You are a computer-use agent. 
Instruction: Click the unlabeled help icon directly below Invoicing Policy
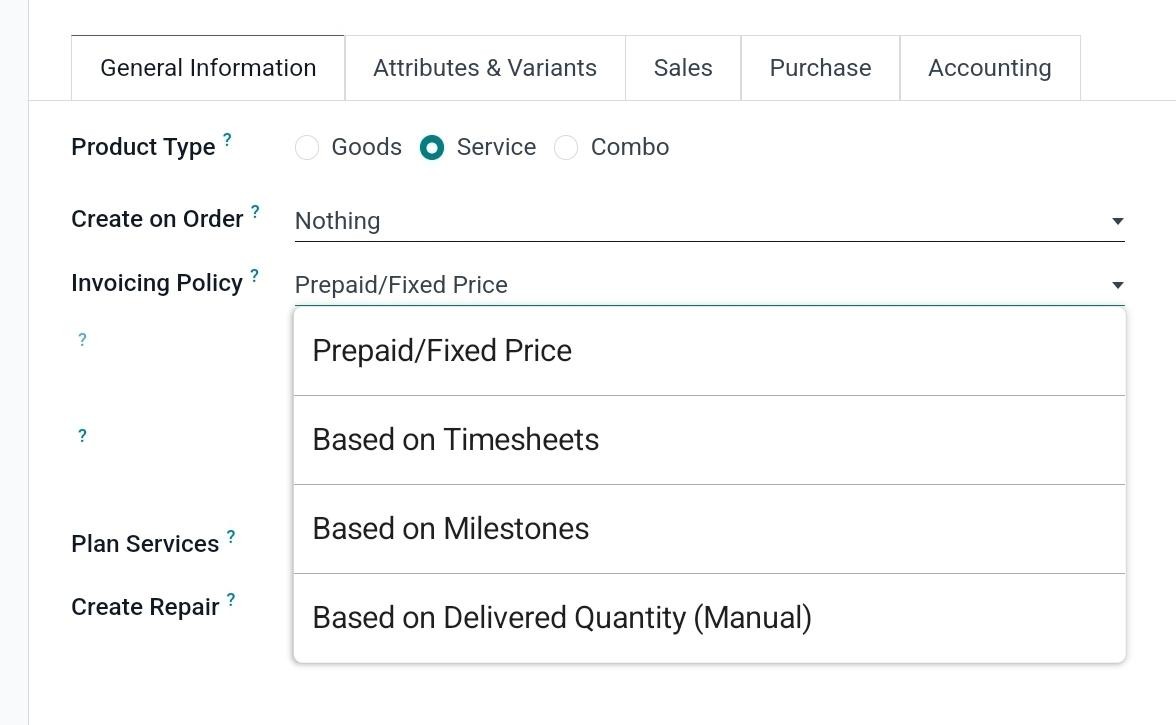(82, 340)
